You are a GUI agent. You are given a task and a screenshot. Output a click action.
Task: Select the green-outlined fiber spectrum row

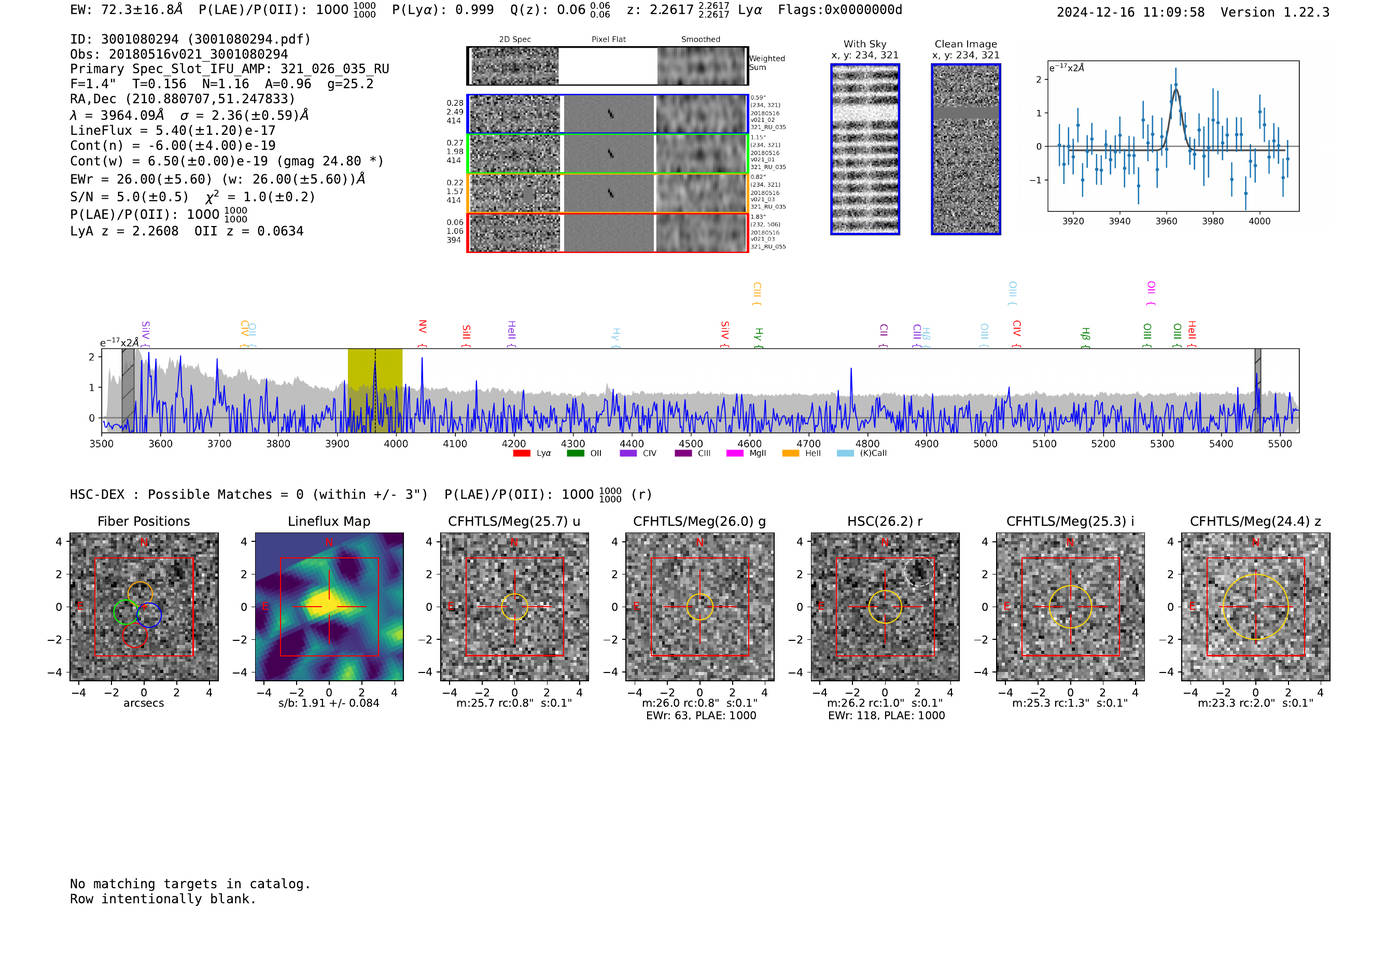pos(608,154)
